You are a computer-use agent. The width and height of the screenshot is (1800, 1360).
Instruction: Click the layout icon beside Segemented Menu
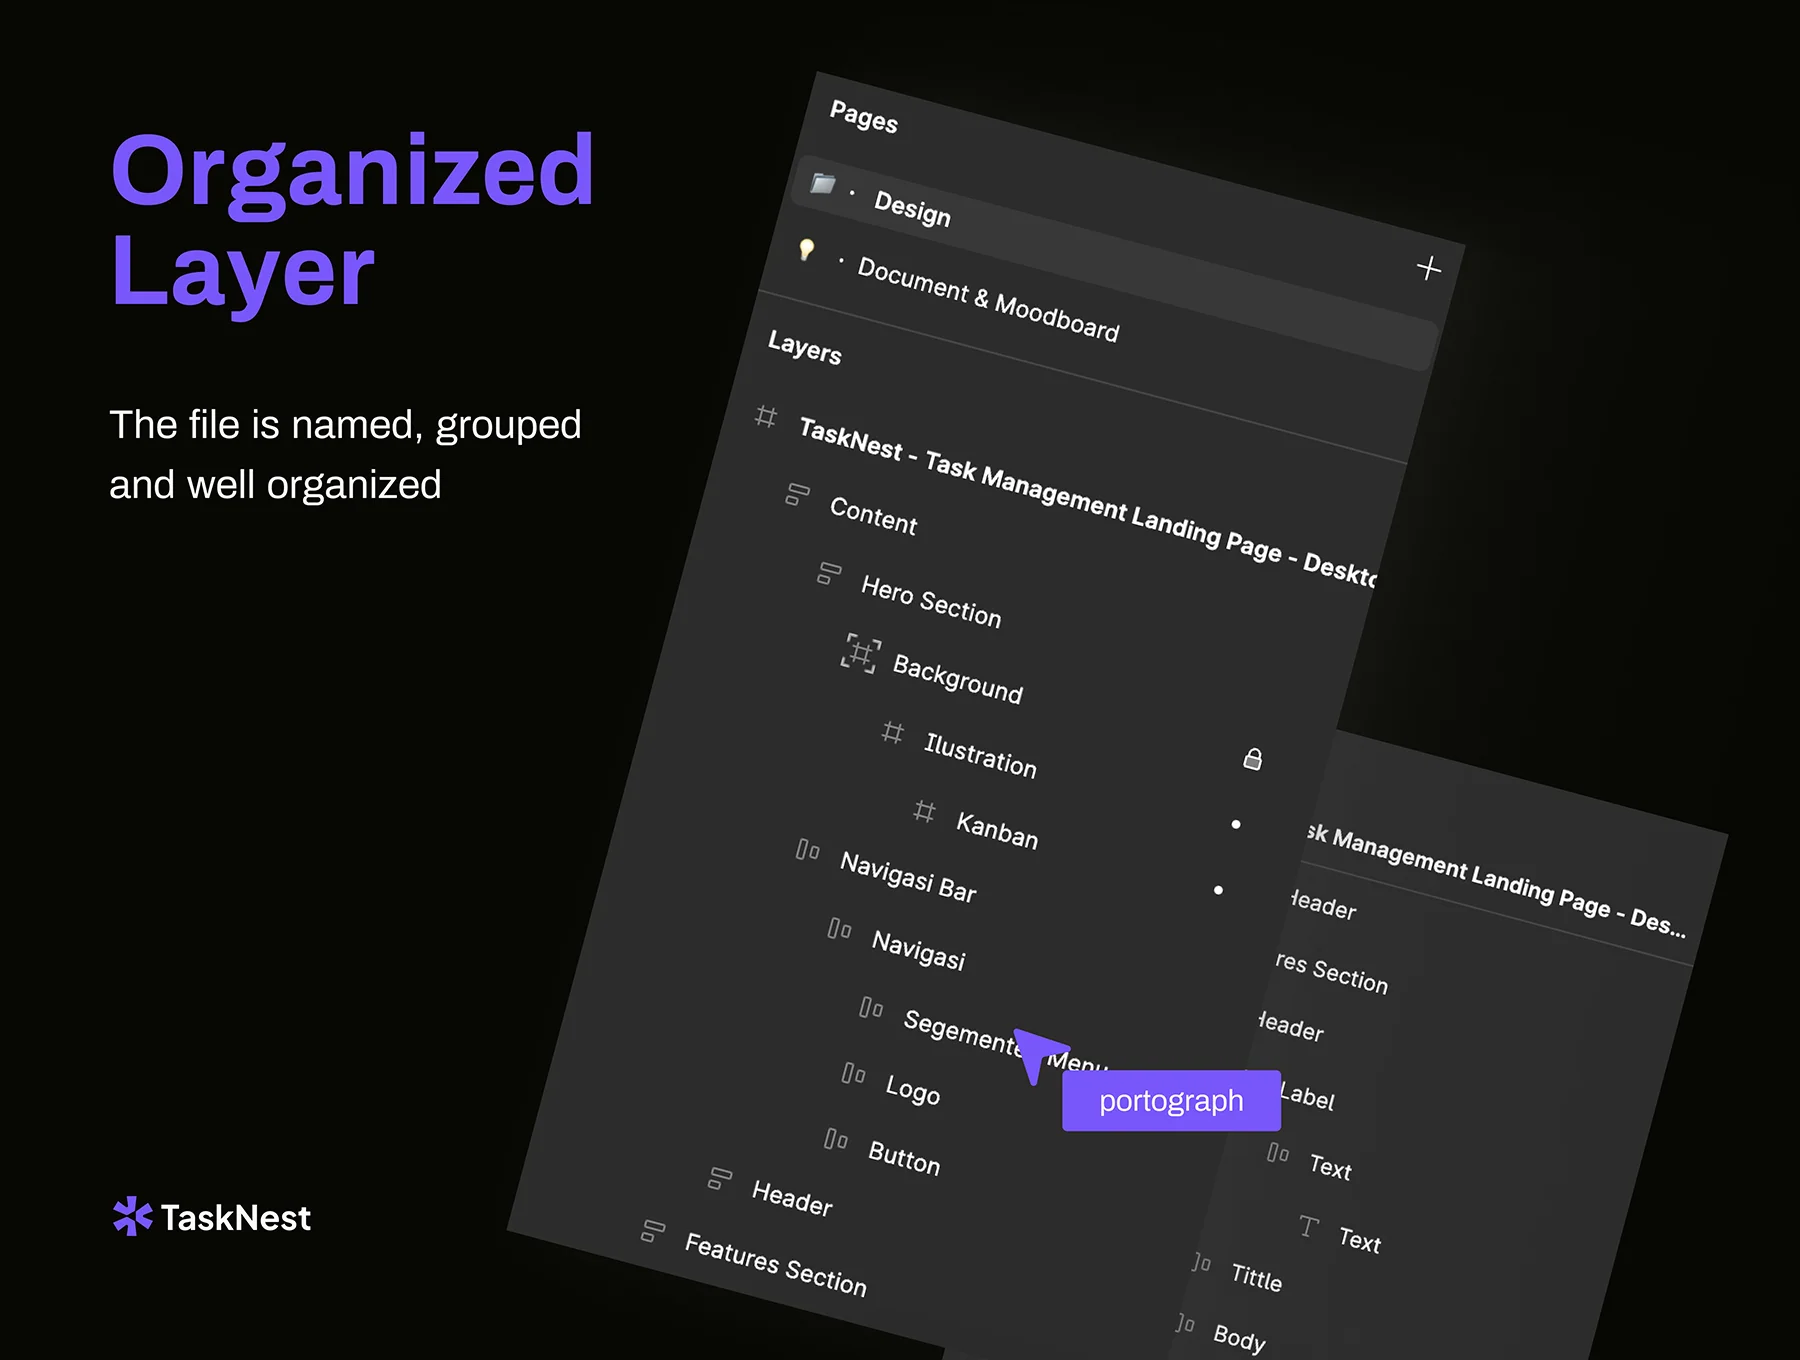coord(871,1007)
